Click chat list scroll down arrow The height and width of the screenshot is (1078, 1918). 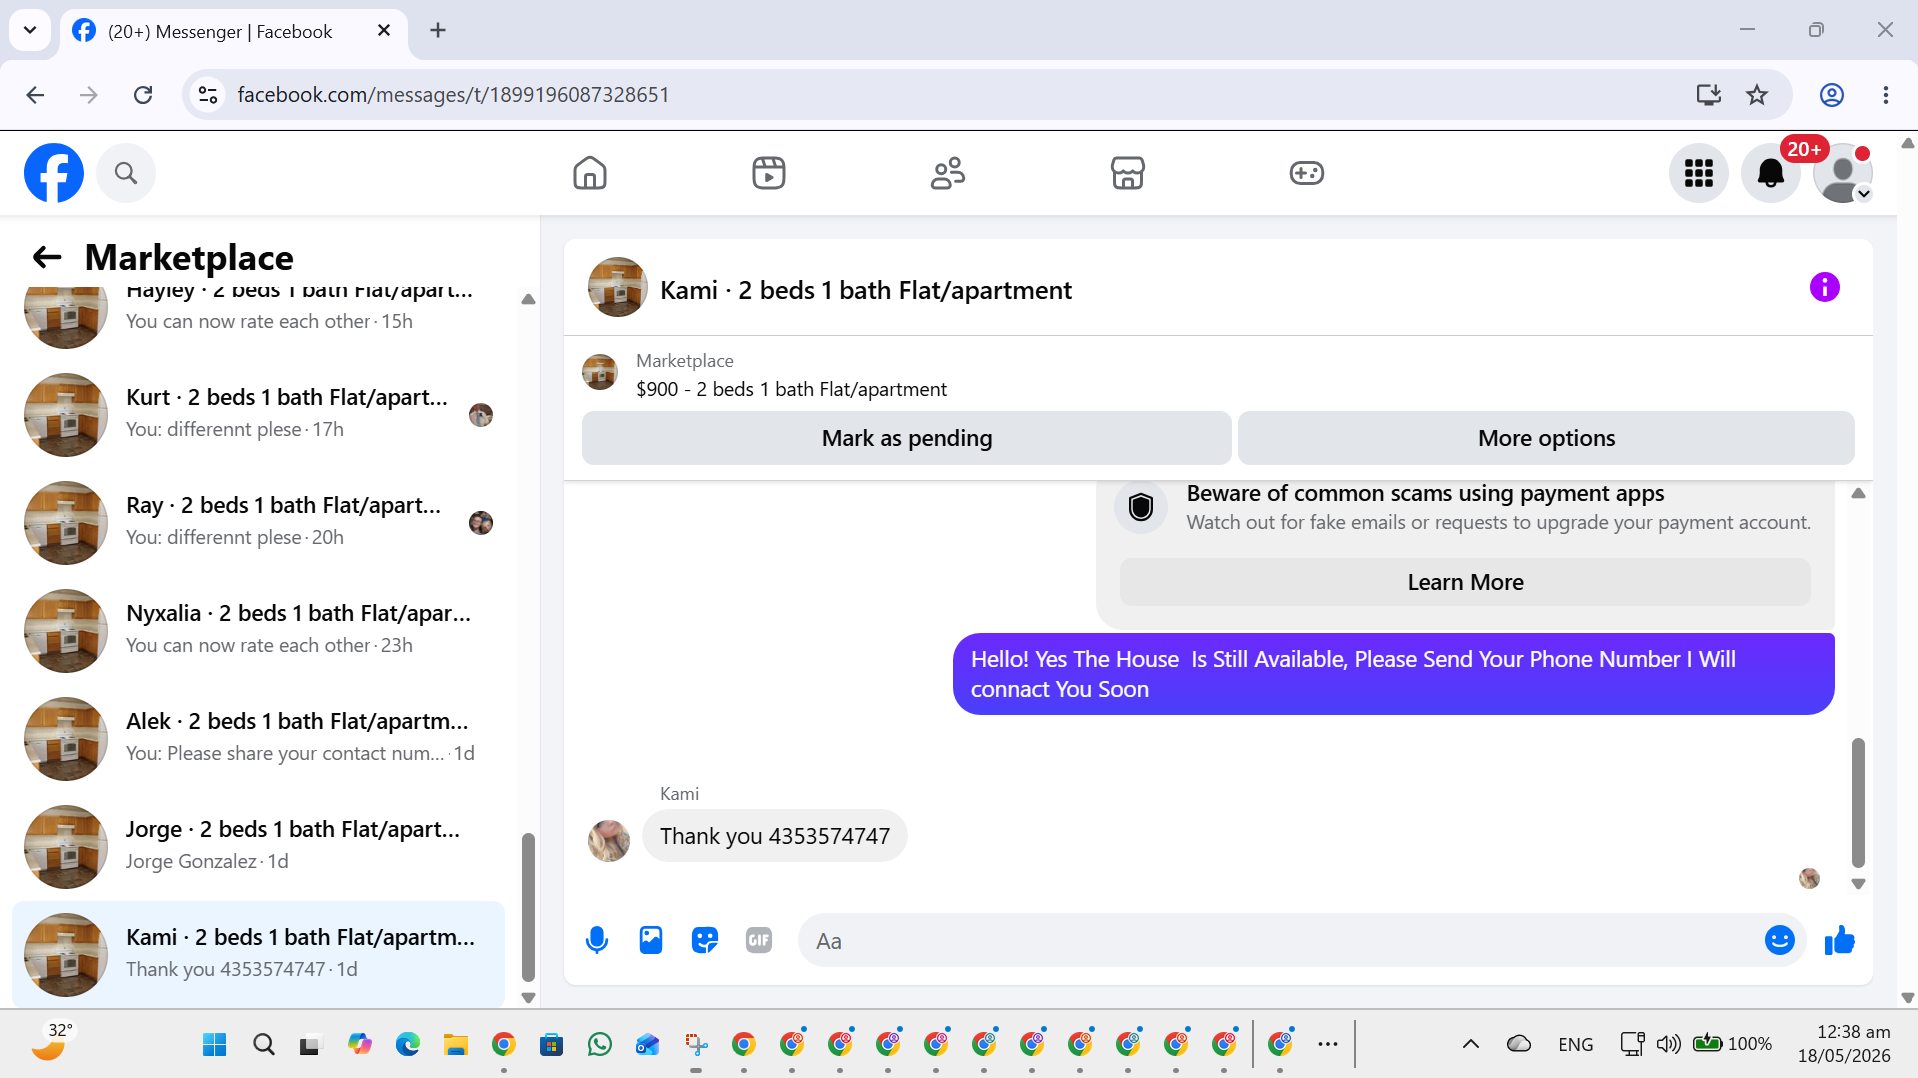click(x=528, y=997)
